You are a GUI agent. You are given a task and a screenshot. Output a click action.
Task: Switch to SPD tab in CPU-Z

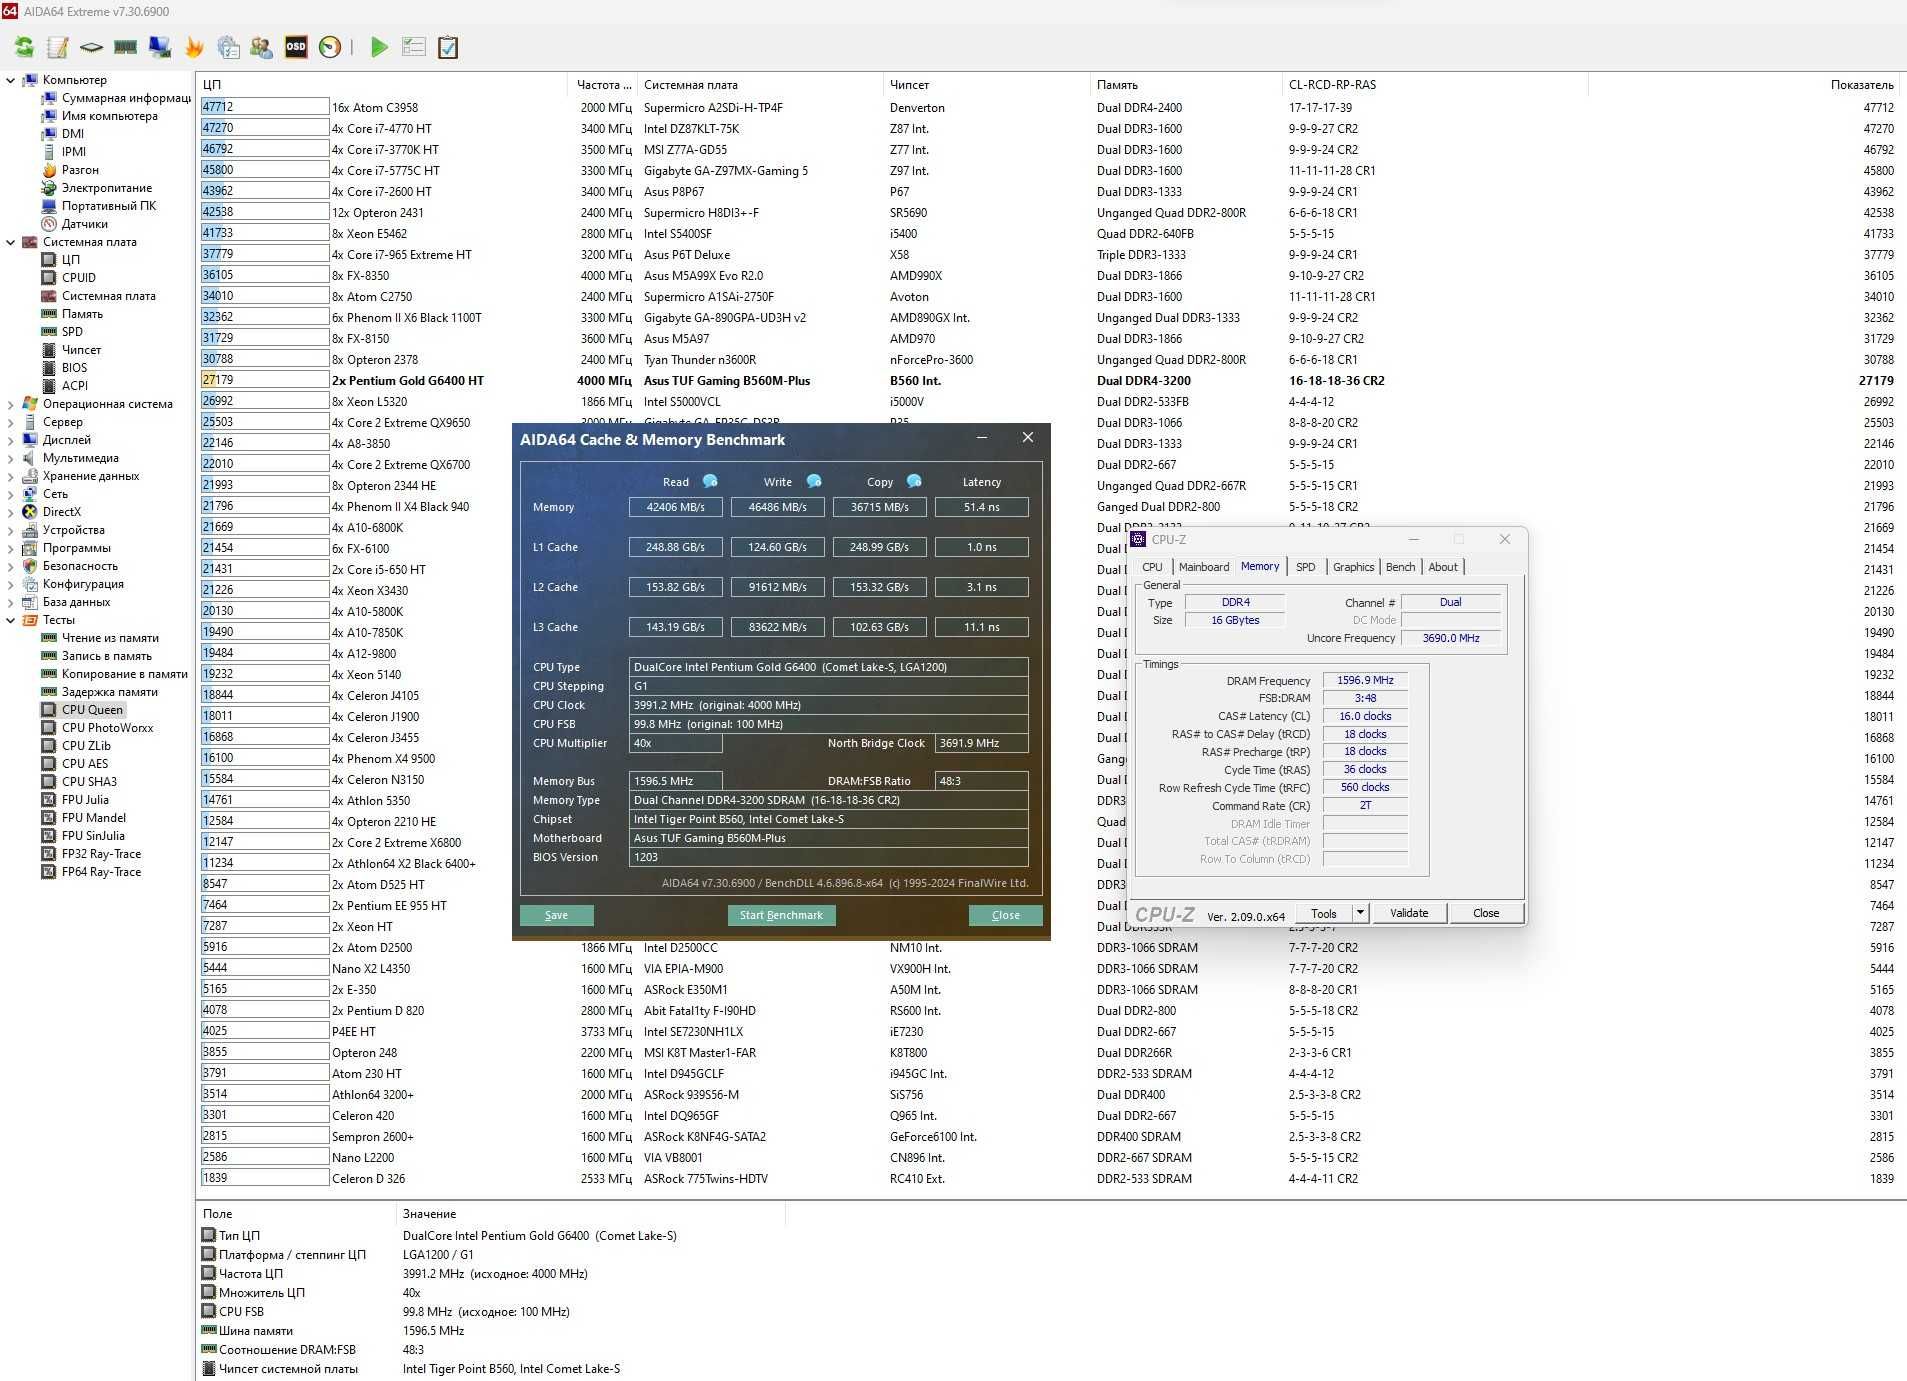pyautogui.click(x=1305, y=567)
